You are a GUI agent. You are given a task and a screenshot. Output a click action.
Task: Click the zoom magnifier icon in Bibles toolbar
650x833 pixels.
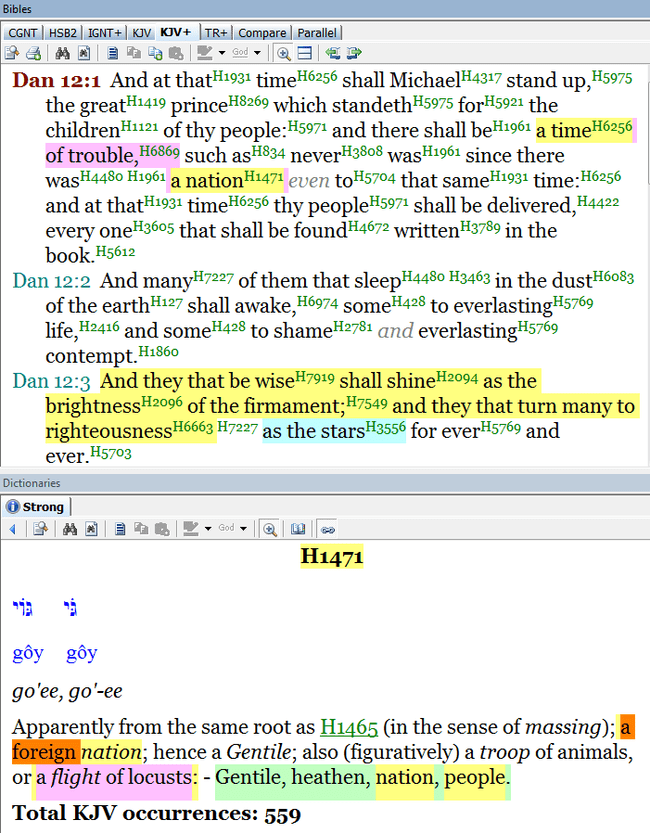(283, 53)
